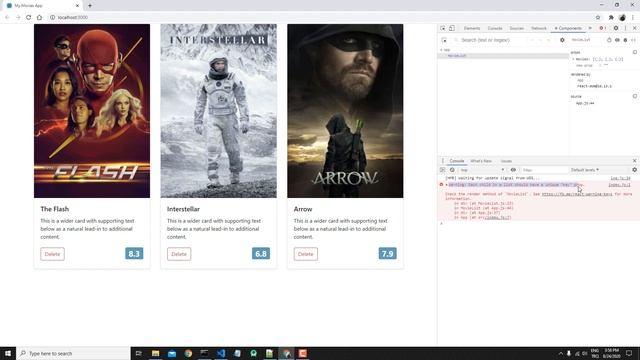This screenshot has height=360, width=640.
Task: Open console settings gear icon
Action: 634,170
